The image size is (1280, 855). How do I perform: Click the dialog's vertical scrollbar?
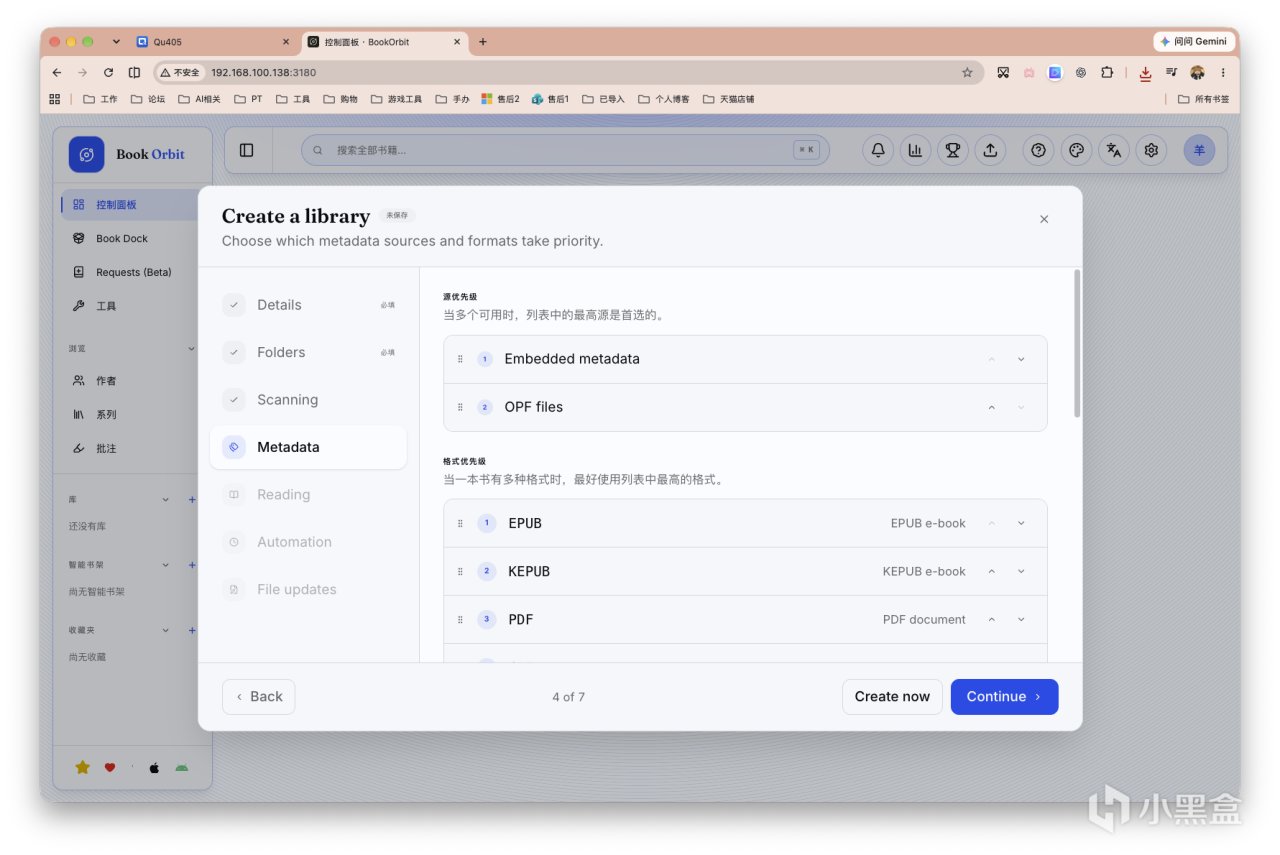click(1077, 343)
